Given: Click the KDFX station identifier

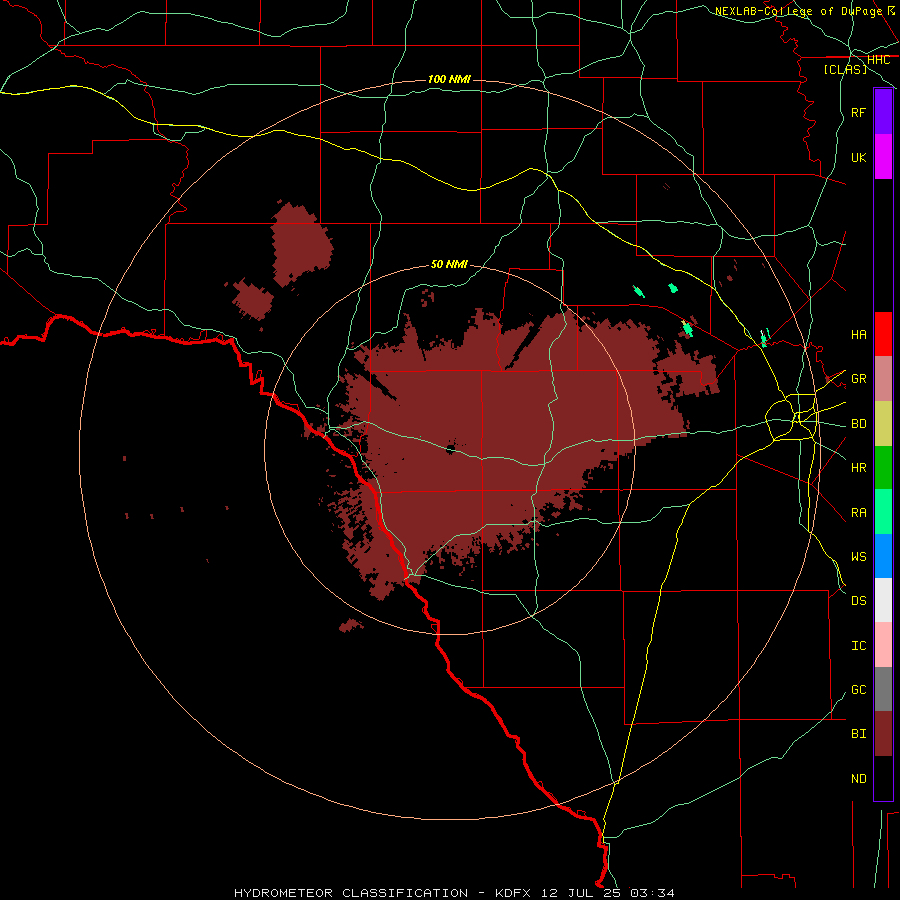Looking at the screenshot, I should pyautogui.click(x=513, y=893).
